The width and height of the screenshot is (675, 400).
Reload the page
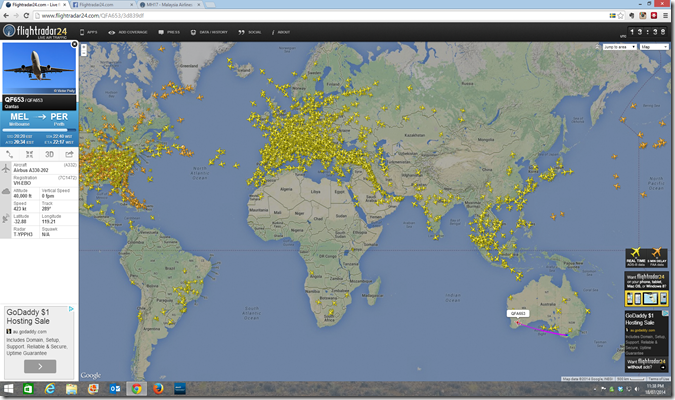click(x=26, y=16)
